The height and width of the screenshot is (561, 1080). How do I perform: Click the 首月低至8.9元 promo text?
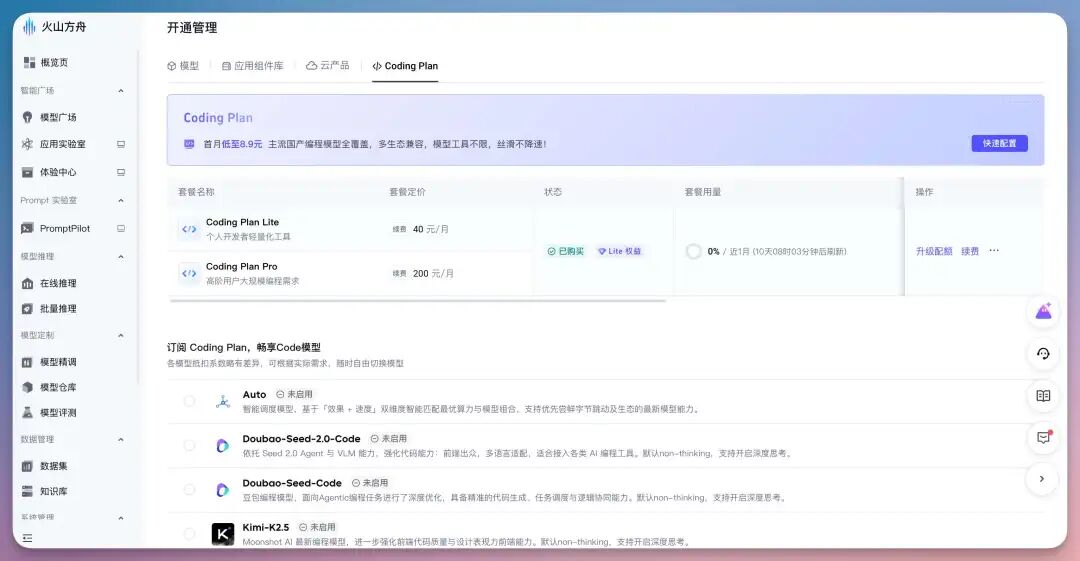(x=233, y=144)
